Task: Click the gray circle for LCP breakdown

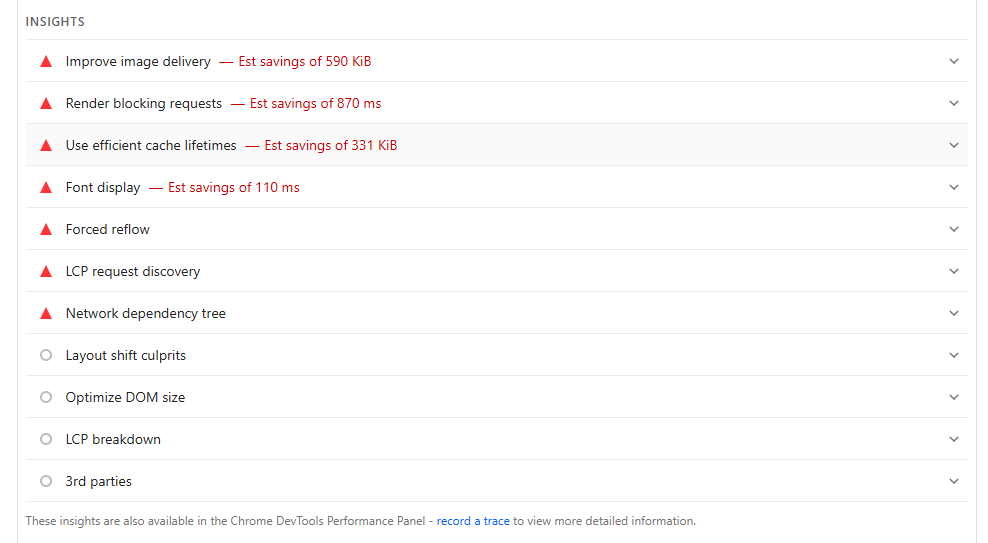Action: pyautogui.click(x=46, y=439)
